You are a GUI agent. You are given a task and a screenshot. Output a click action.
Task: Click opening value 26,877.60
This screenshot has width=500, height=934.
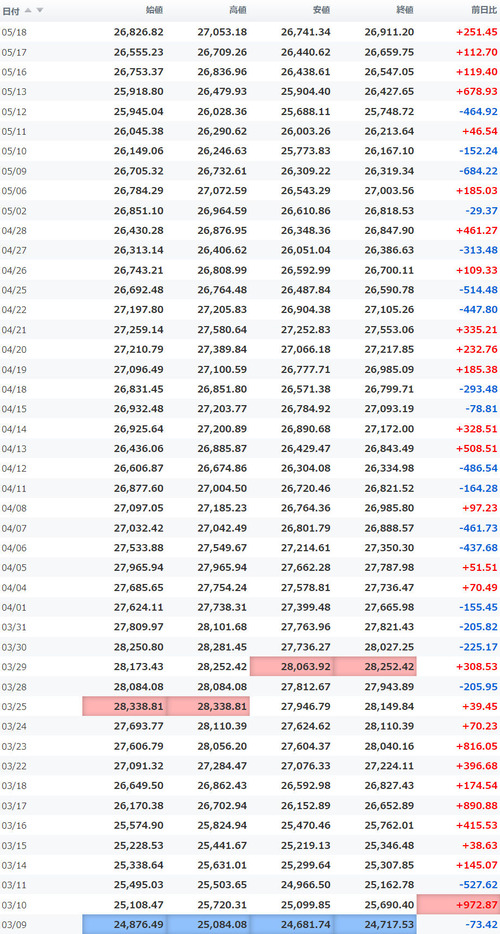point(139,488)
